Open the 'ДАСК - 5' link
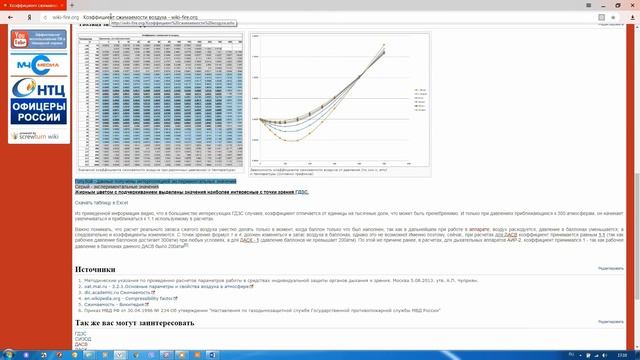 coord(249,240)
